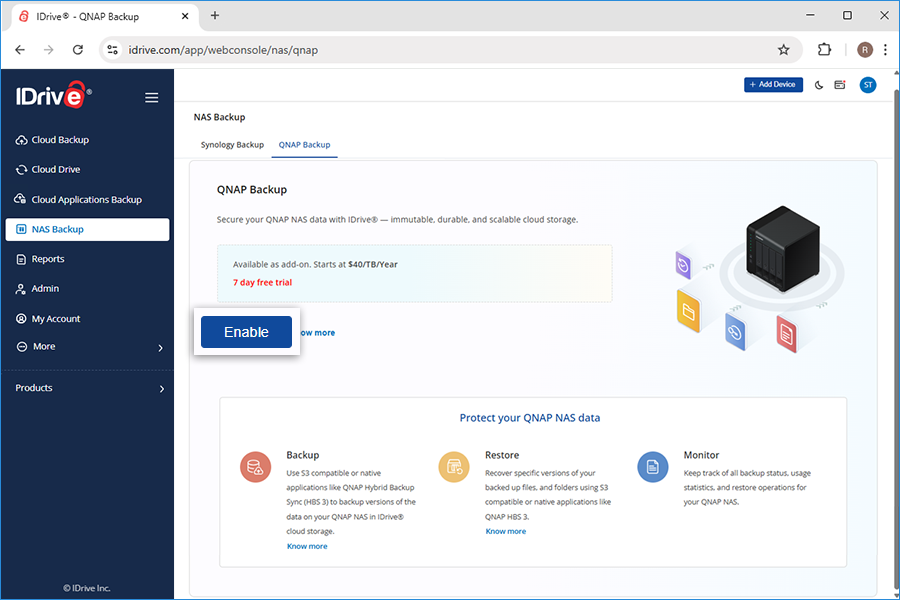Reload the page with refresh icon
Viewport: 900px width, 600px height.
click(x=78, y=50)
